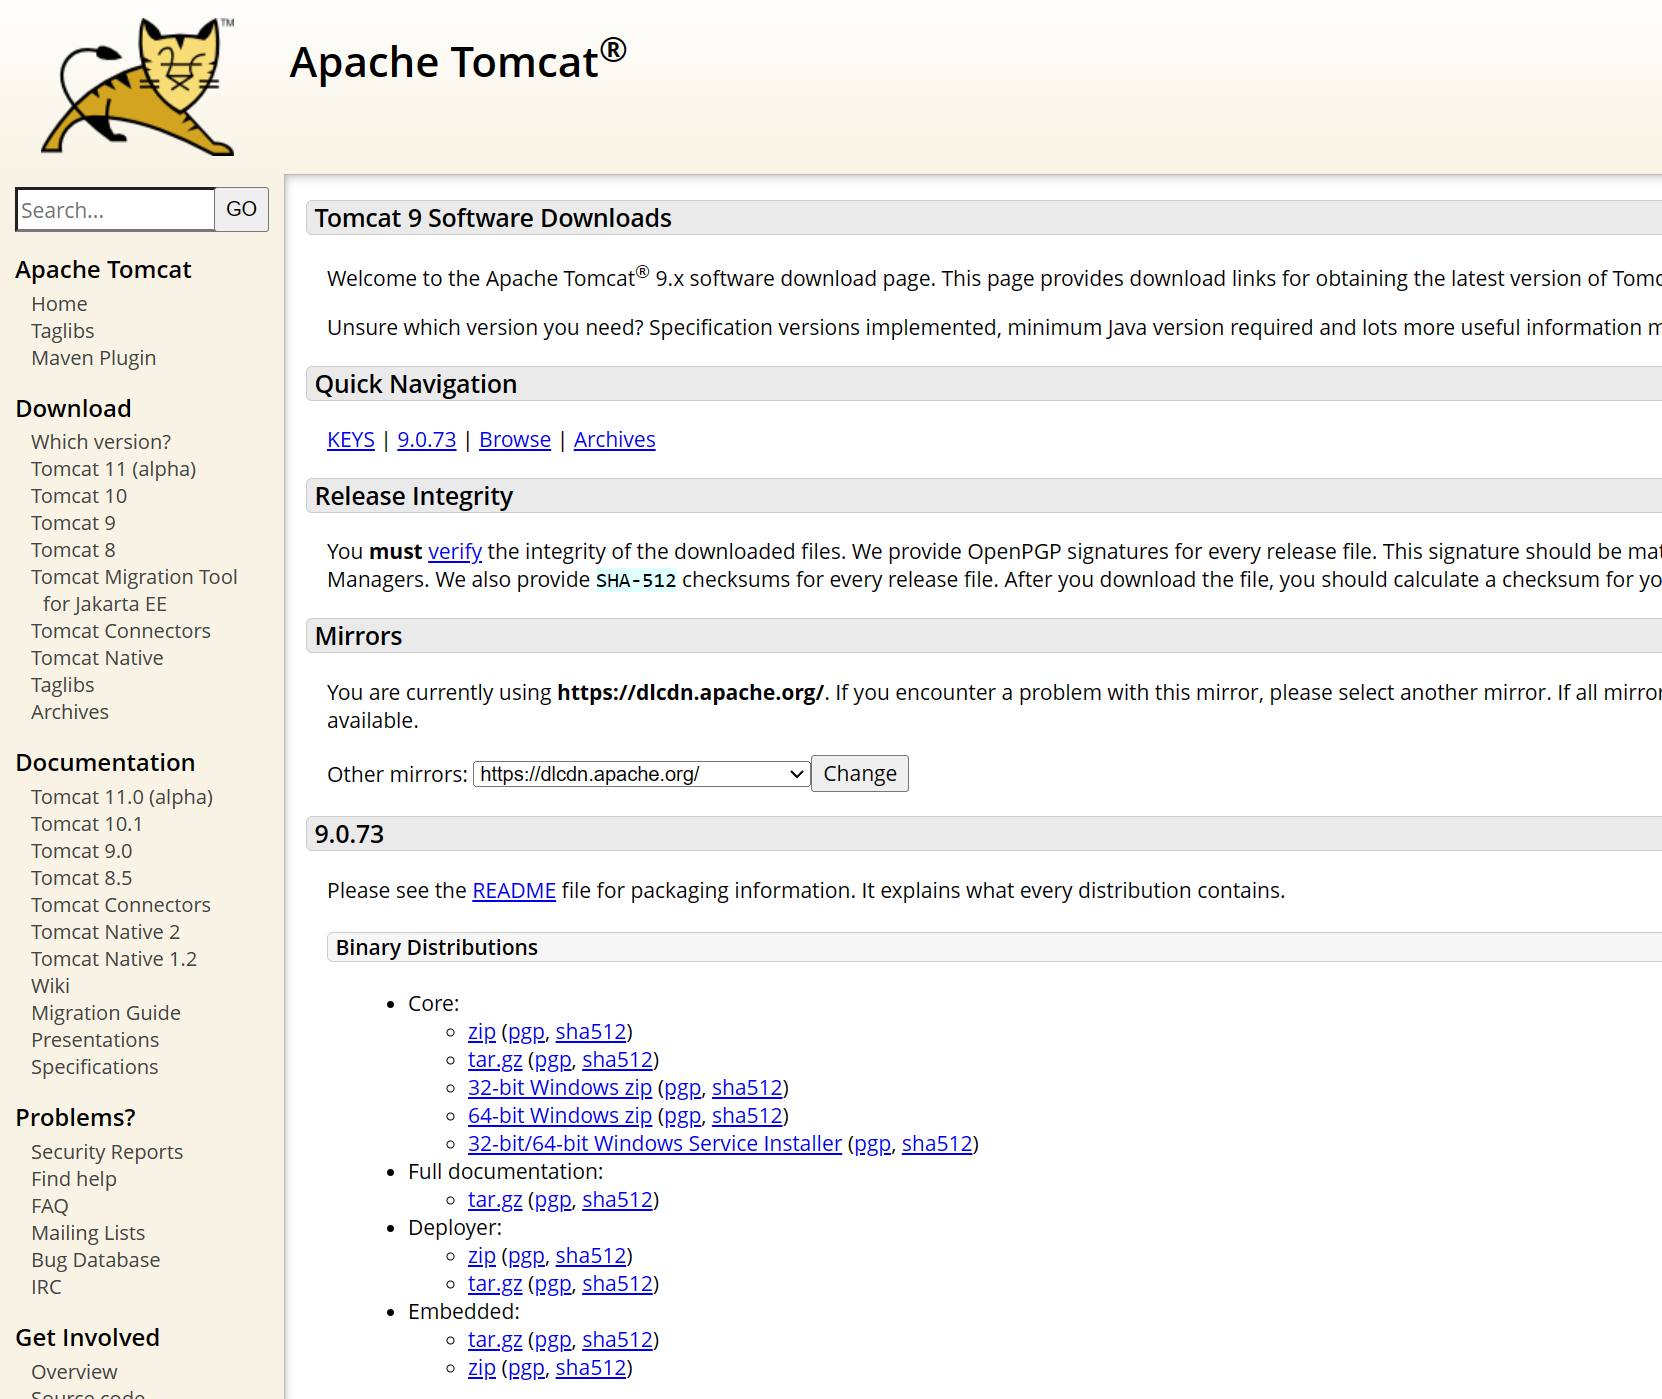
Task: Open Tomcat Connectors documentation link
Action: 121,905
